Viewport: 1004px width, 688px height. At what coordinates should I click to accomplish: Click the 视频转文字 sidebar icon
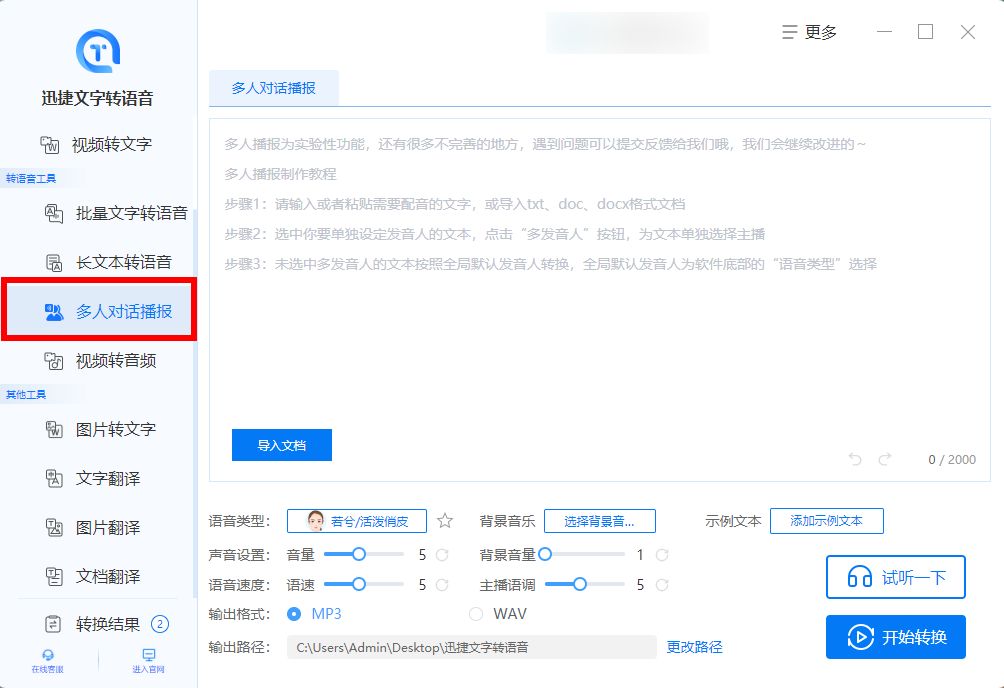50,145
